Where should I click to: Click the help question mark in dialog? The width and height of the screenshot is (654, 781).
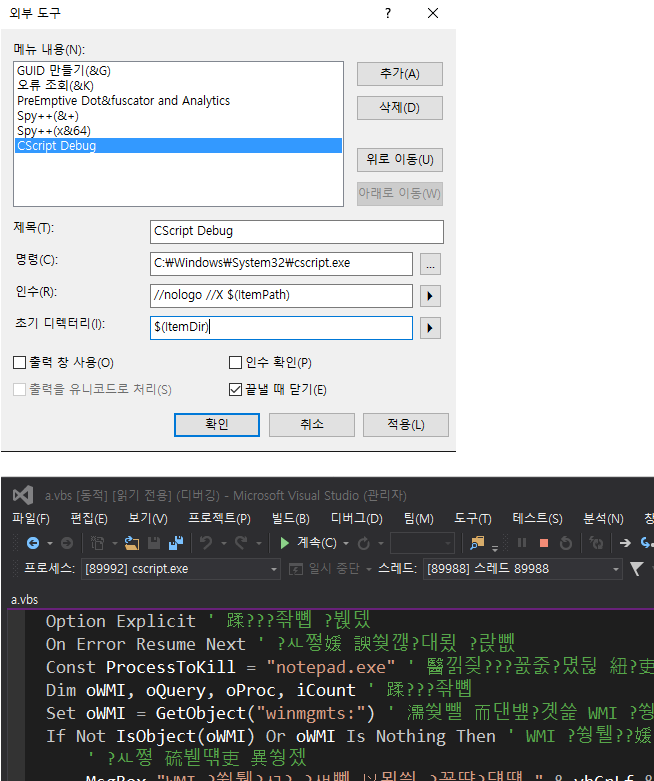point(388,13)
